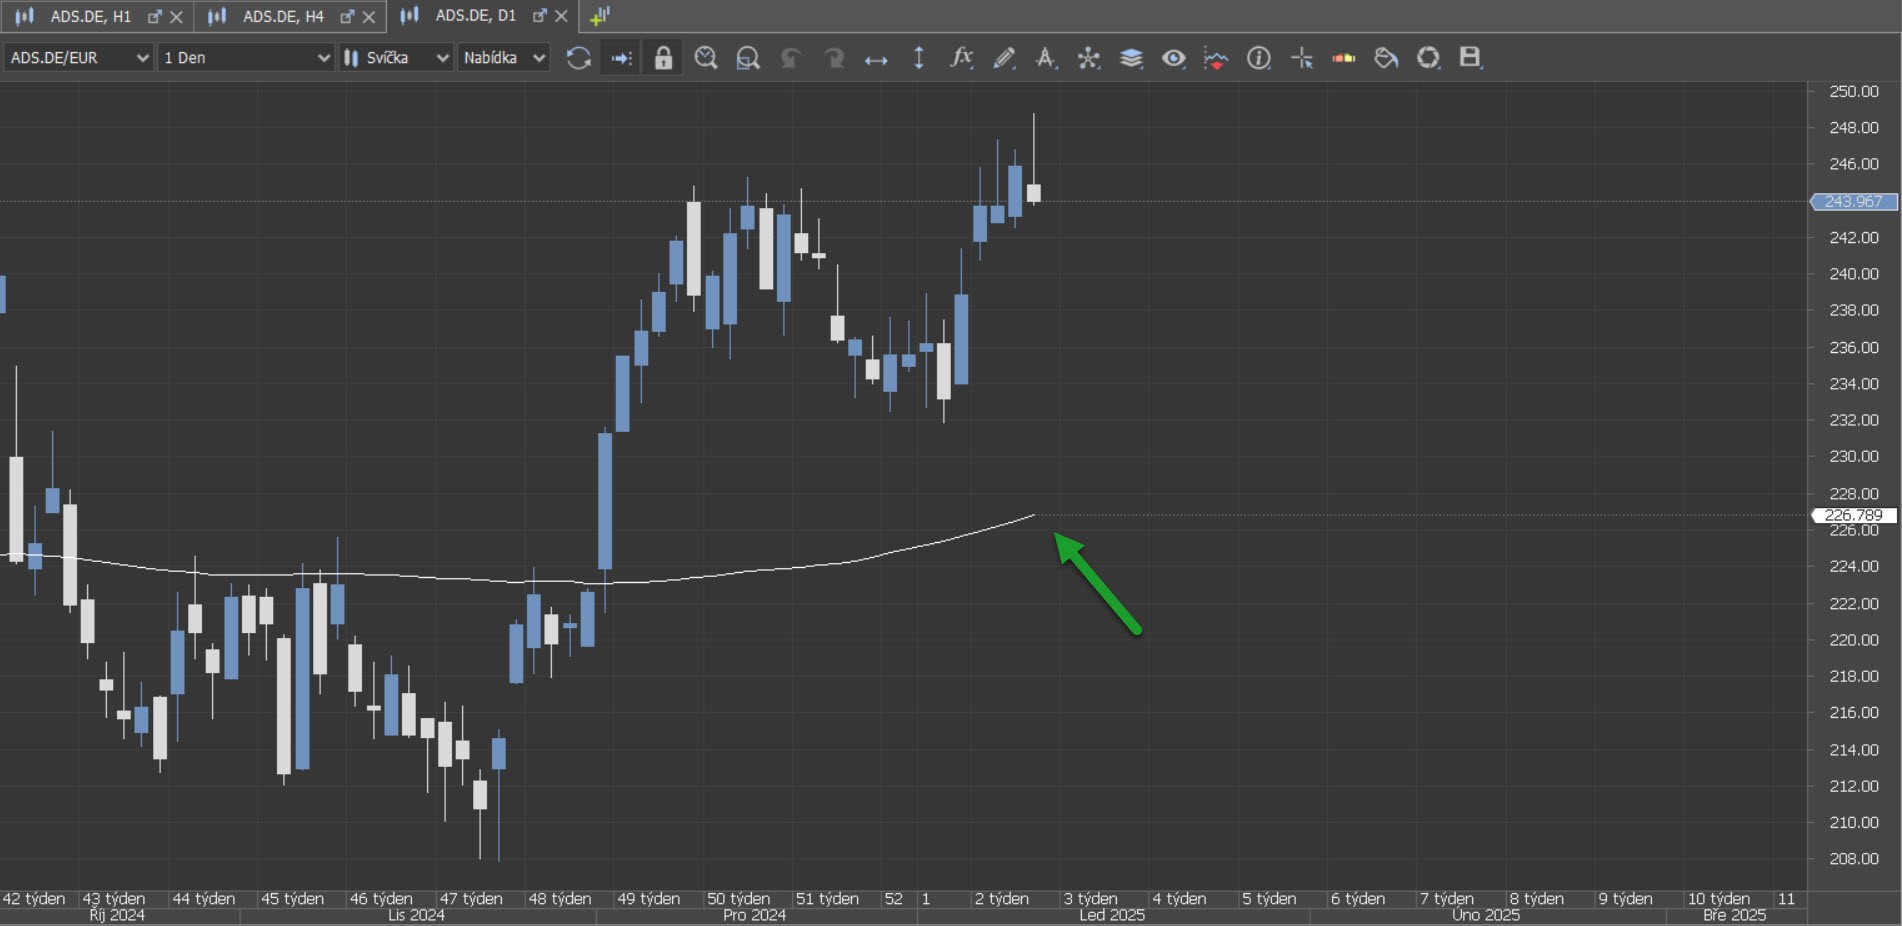
Task: Pop out the ADS.DE, D1 tab window
Action: (x=539, y=16)
